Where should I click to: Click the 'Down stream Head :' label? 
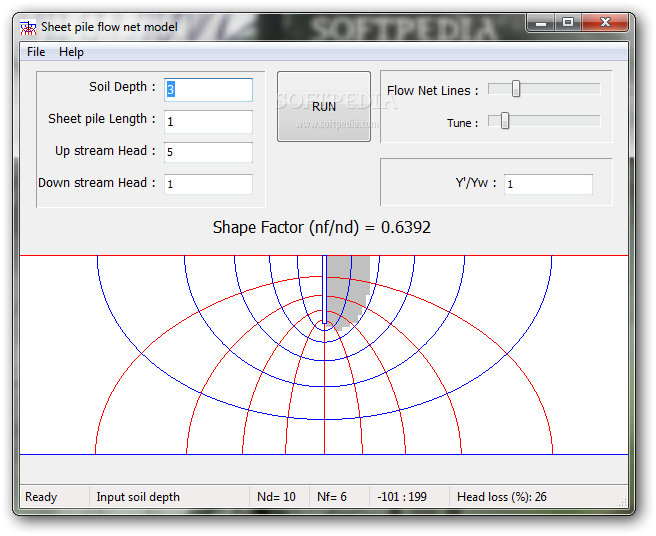coord(97,183)
